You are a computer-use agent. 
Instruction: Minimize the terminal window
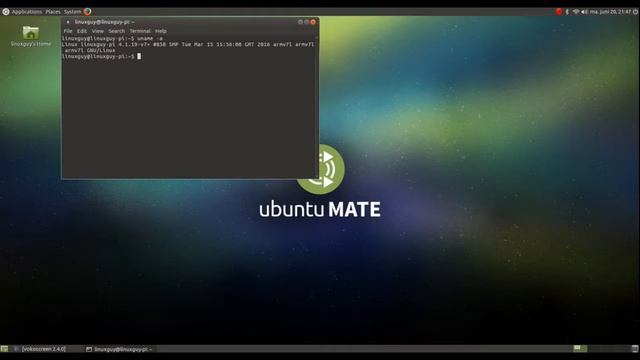pyautogui.click(x=300, y=22)
